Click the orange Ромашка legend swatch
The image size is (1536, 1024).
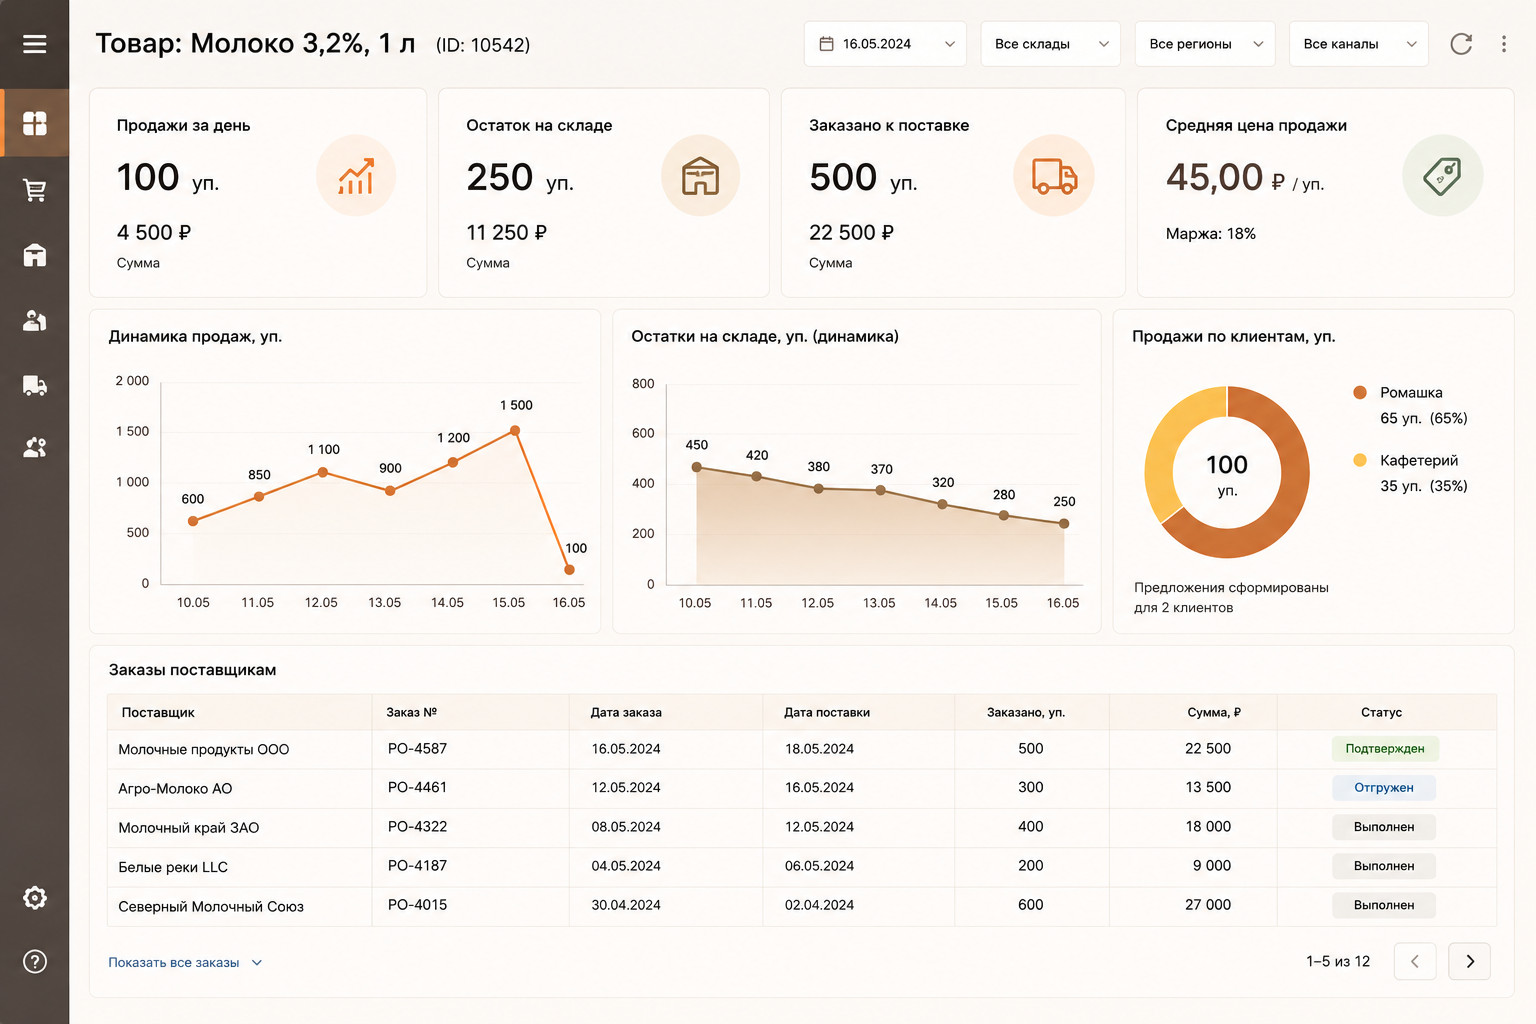click(x=1360, y=393)
